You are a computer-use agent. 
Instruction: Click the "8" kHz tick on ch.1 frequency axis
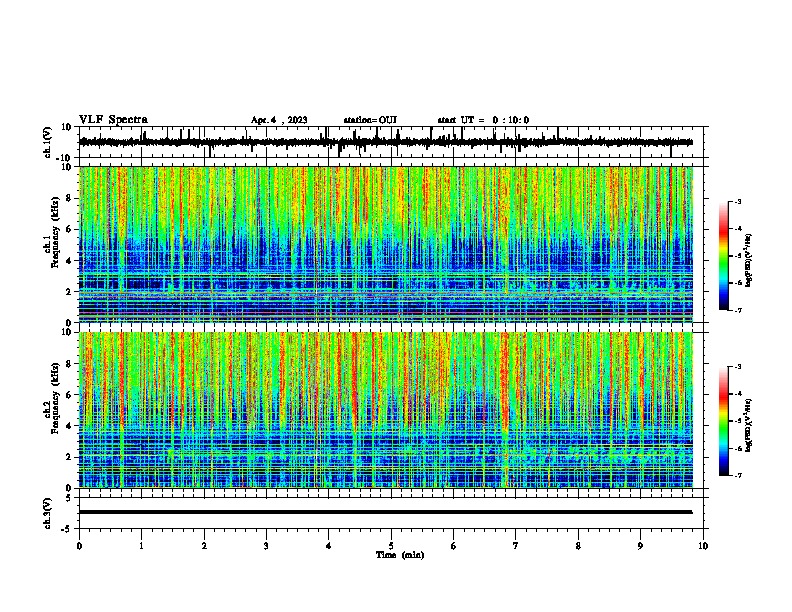[69, 198]
